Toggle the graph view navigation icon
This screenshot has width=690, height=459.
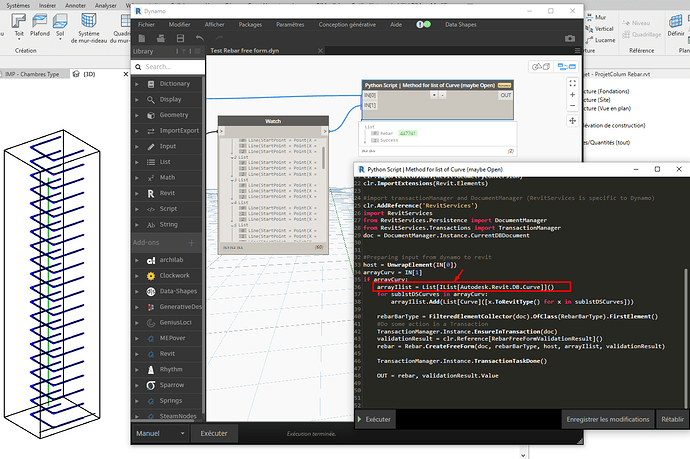(566, 66)
